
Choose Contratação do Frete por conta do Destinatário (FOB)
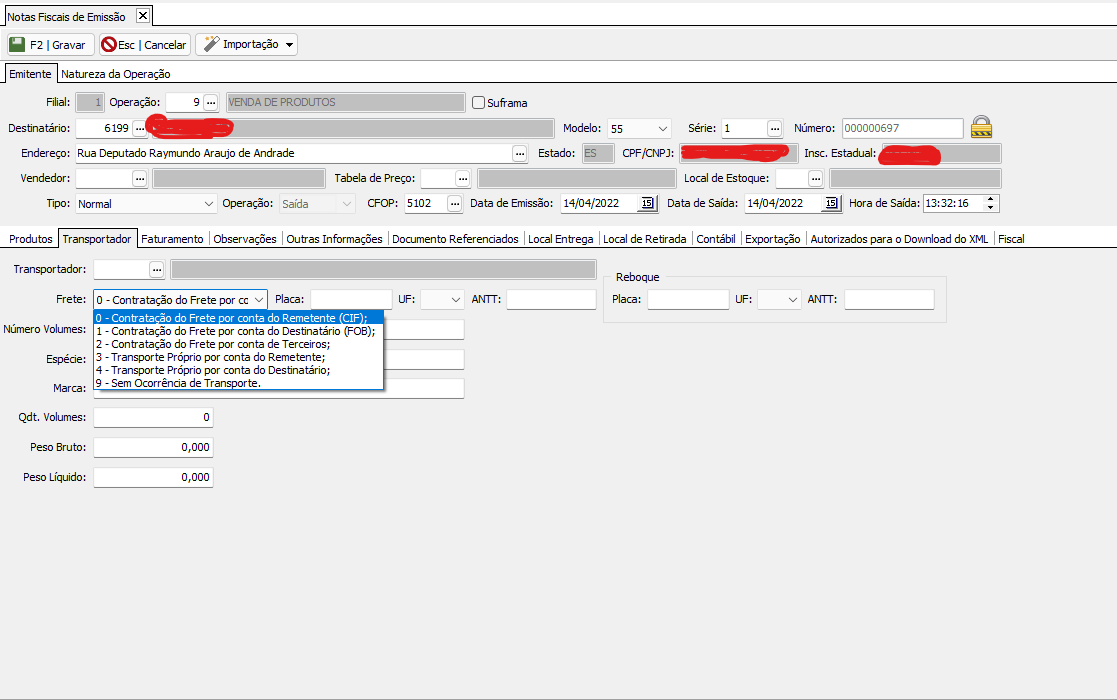pyautogui.click(x=235, y=331)
